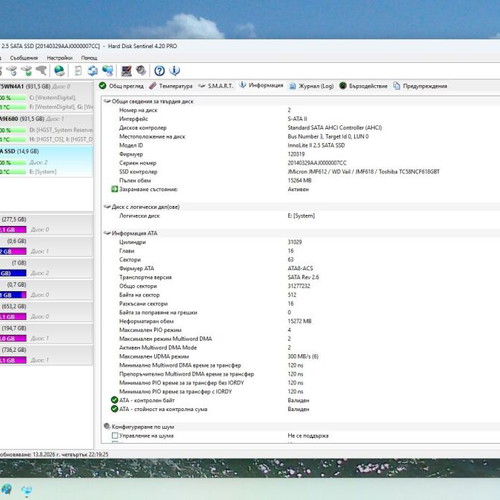500x500 pixels.
Task: Click the disk with green check icon
Action: click(27, 71)
